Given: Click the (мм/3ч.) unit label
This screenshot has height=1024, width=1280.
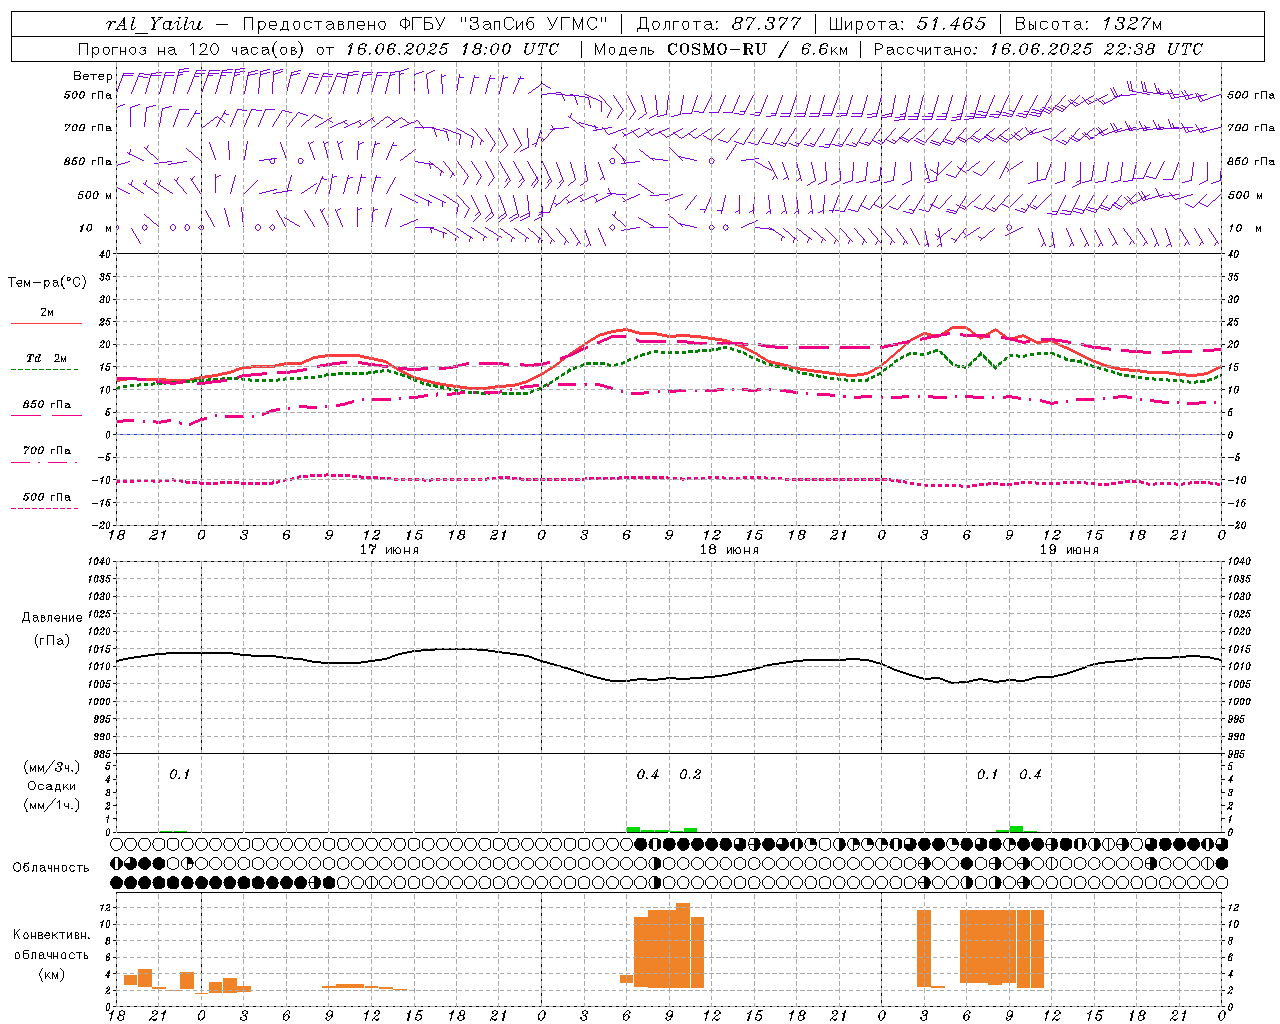Looking at the screenshot, I should tap(52, 767).
